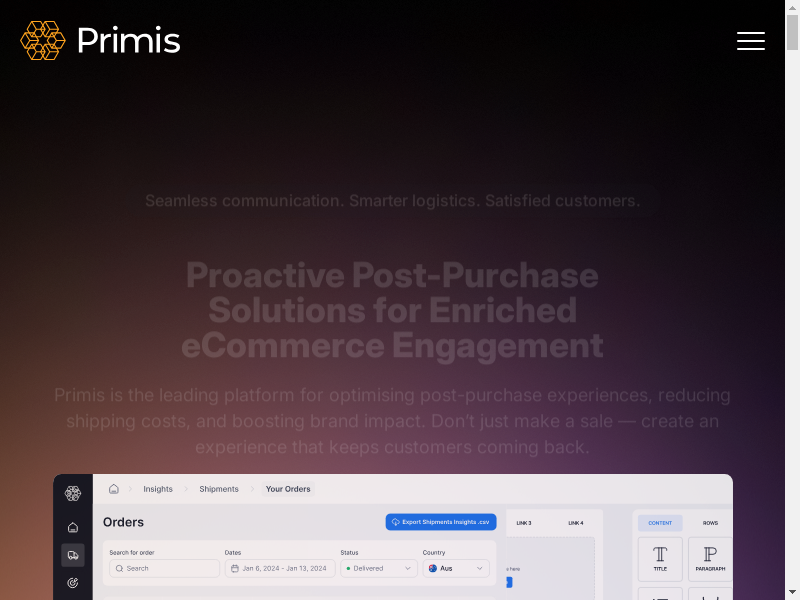This screenshot has width=800, height=600.
Task: Open the hamburger navigation menu
Action: pyautogui.click(x=751, y=41)
